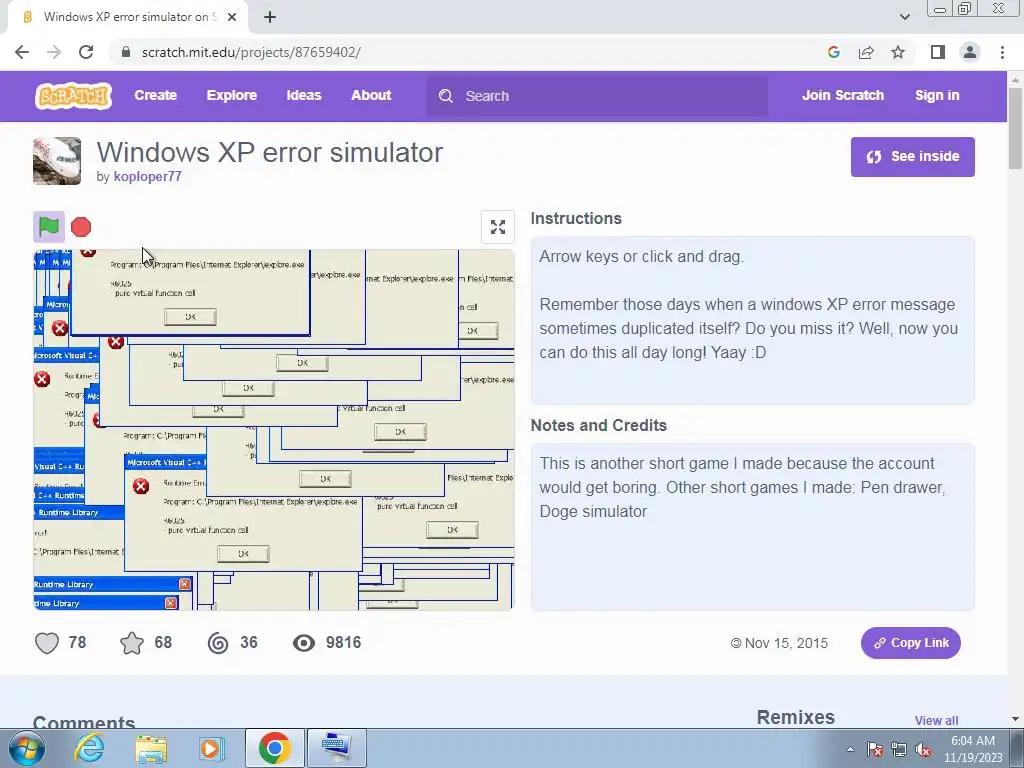1024x768 pixels.
Task: Click the network tray icon
Action: tap(899, 749)
